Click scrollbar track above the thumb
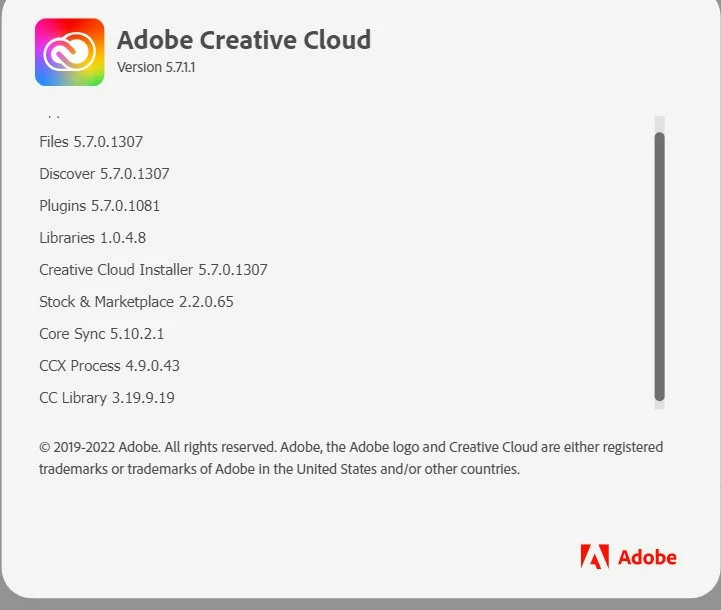Screen dimensions: 721x610 click(659, 124)
